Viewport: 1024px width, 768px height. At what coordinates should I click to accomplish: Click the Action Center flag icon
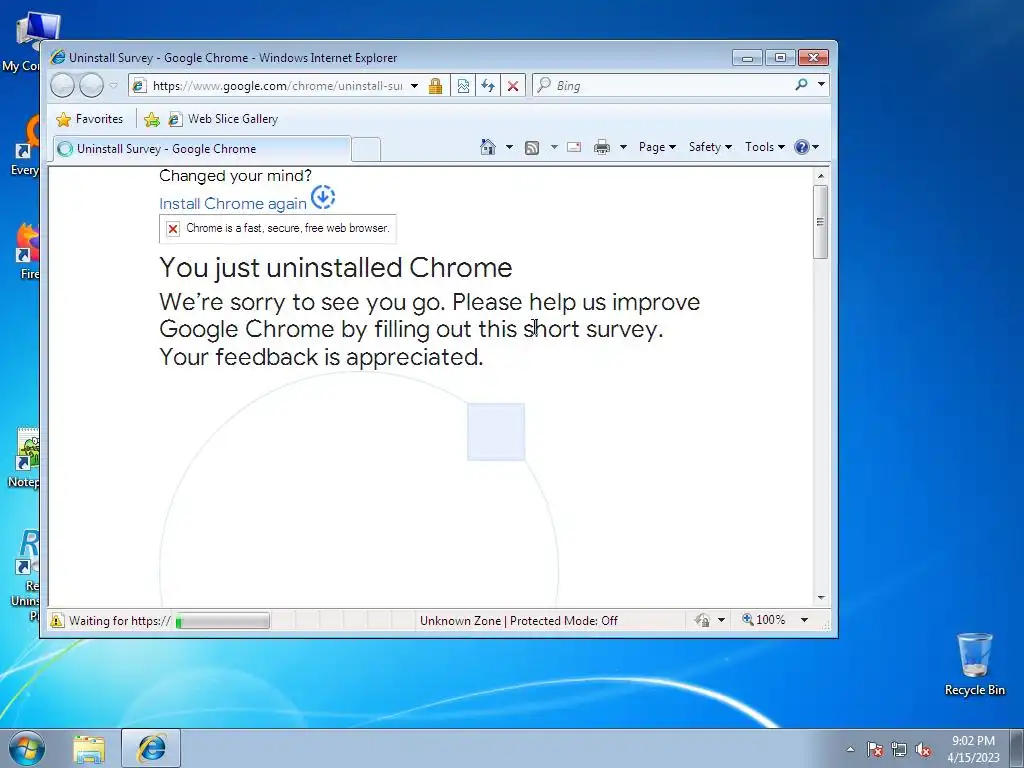coord(875,750)
